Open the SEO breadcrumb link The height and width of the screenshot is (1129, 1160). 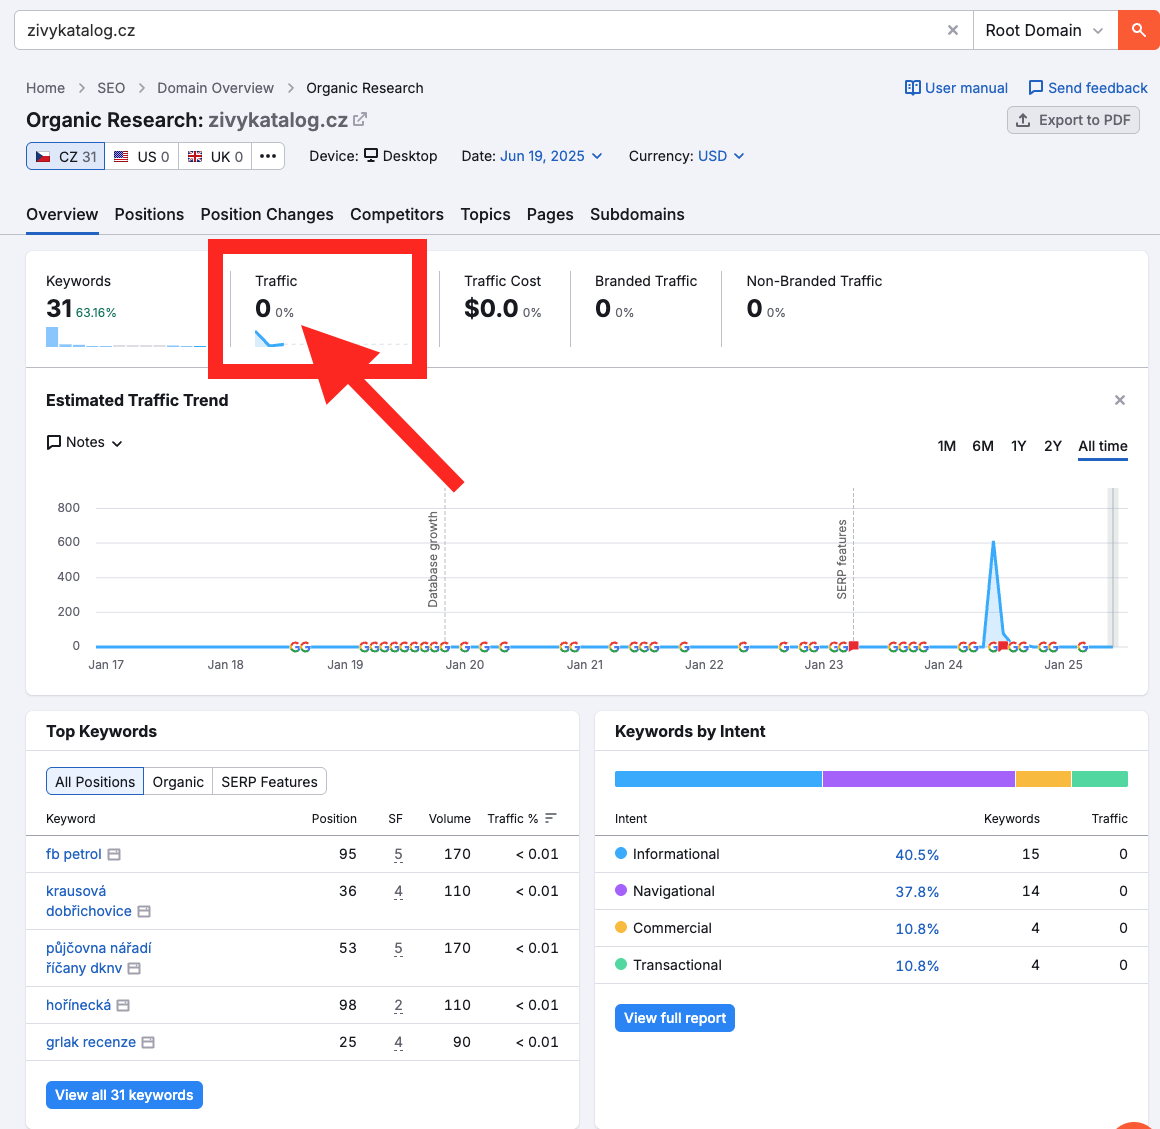click(111, 88)
